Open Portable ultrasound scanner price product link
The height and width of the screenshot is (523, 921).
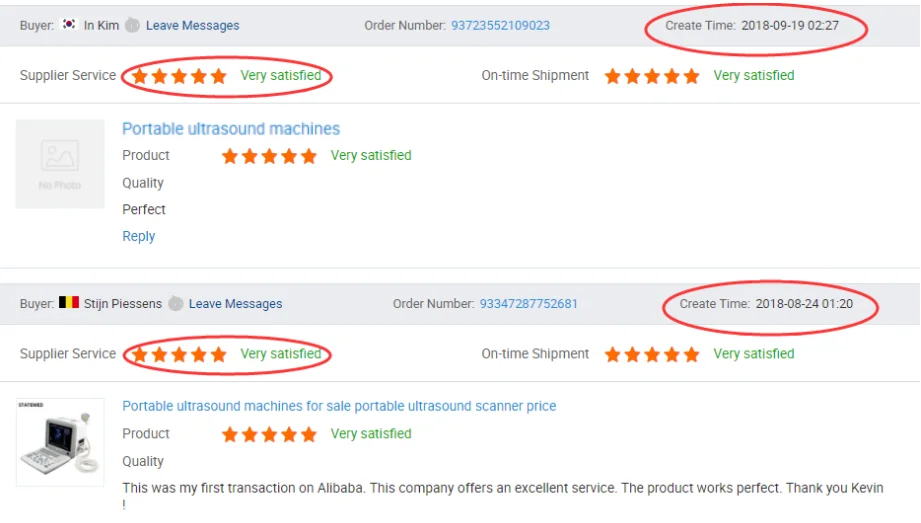point(339,406)
